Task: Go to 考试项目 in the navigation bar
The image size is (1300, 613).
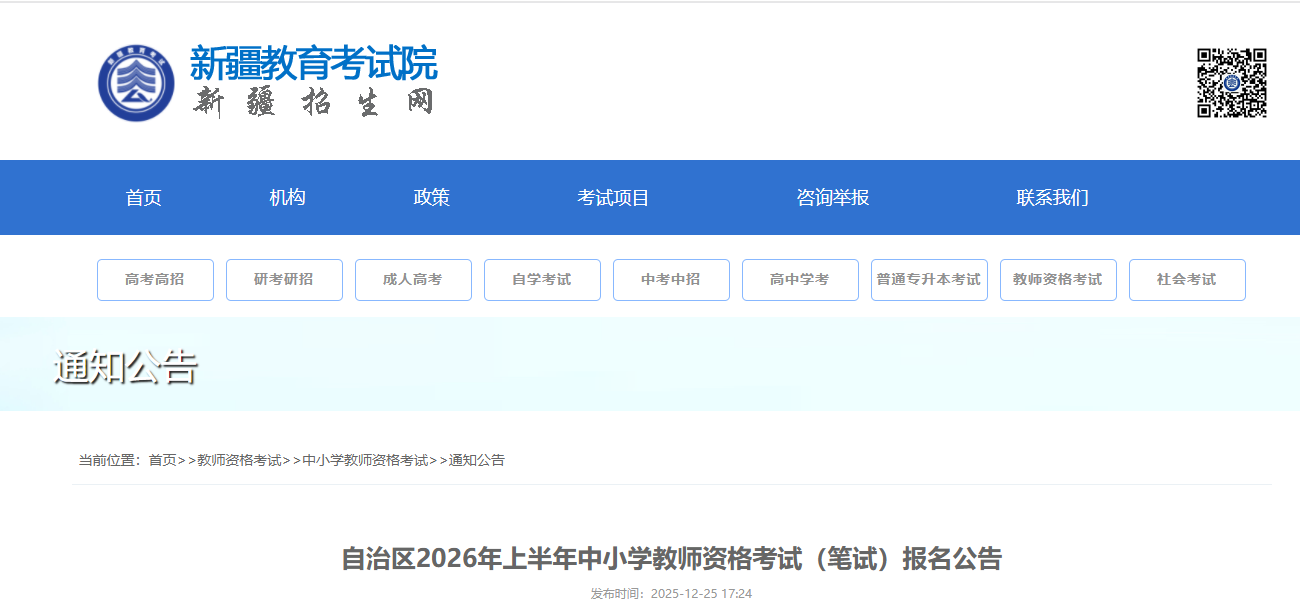Action: pyautogui.click(x=613, y=198)
